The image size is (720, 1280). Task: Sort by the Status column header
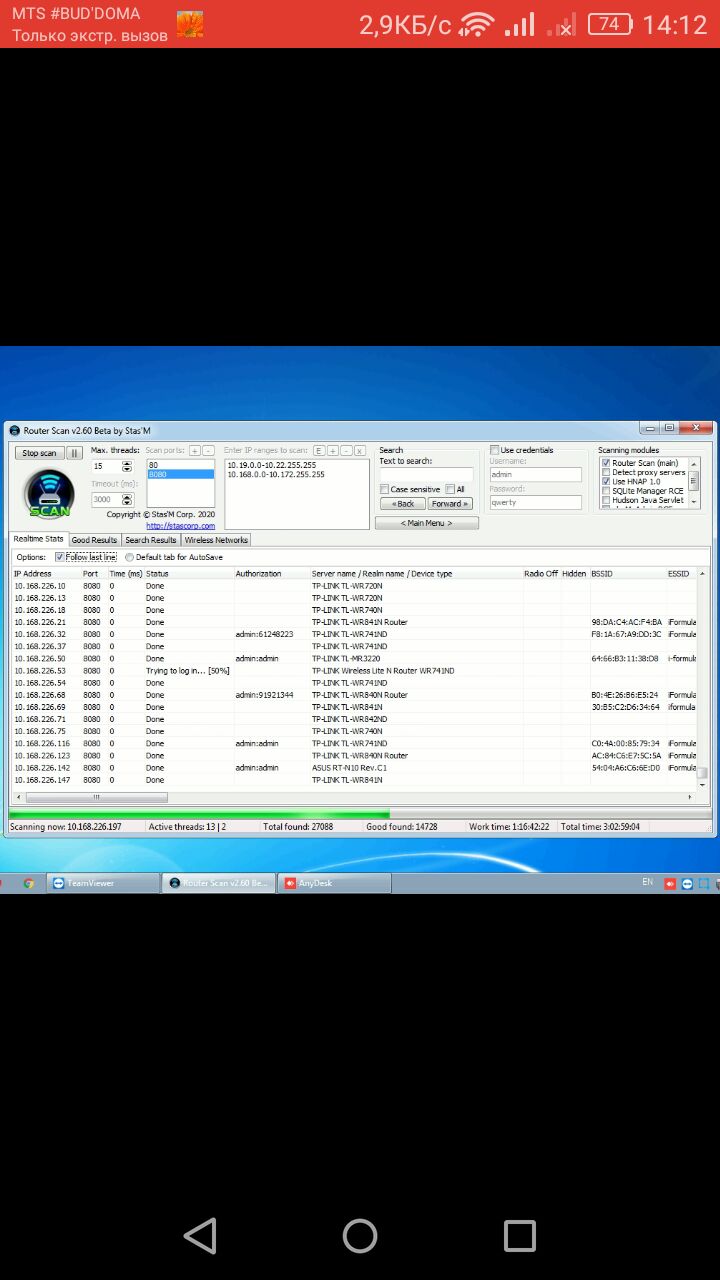point(188,574)
